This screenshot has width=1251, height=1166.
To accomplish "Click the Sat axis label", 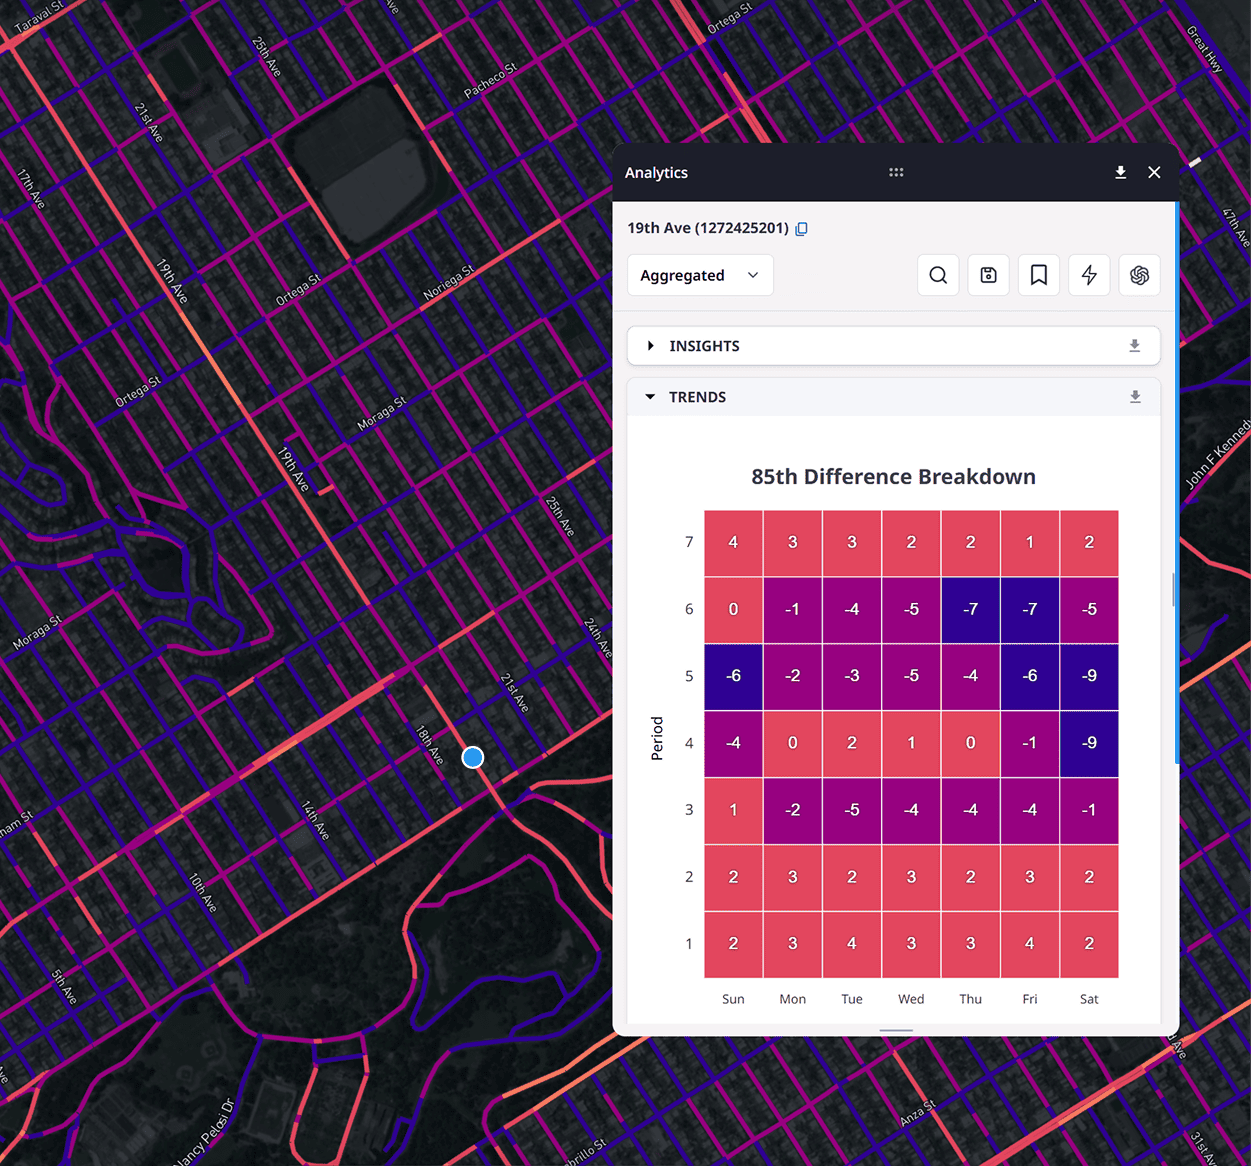I will click(1089, 999).
